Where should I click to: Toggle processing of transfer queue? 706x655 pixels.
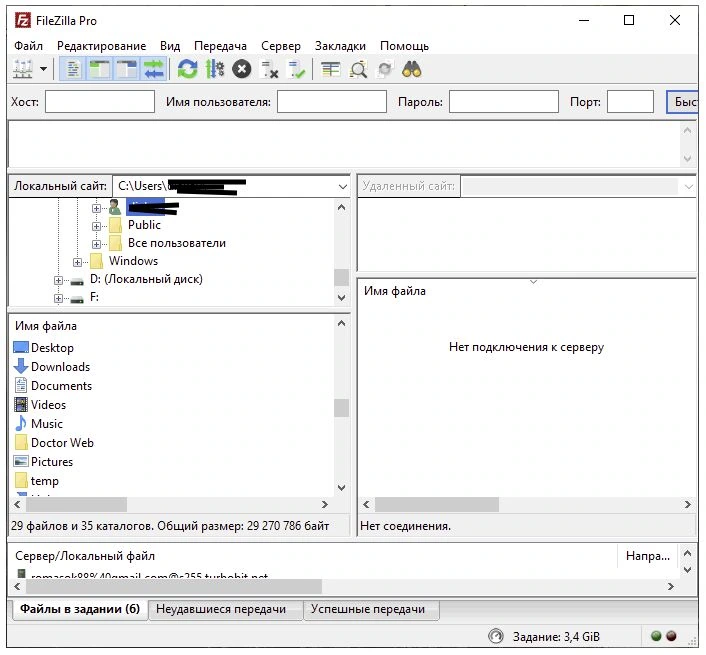click(215, 69)
